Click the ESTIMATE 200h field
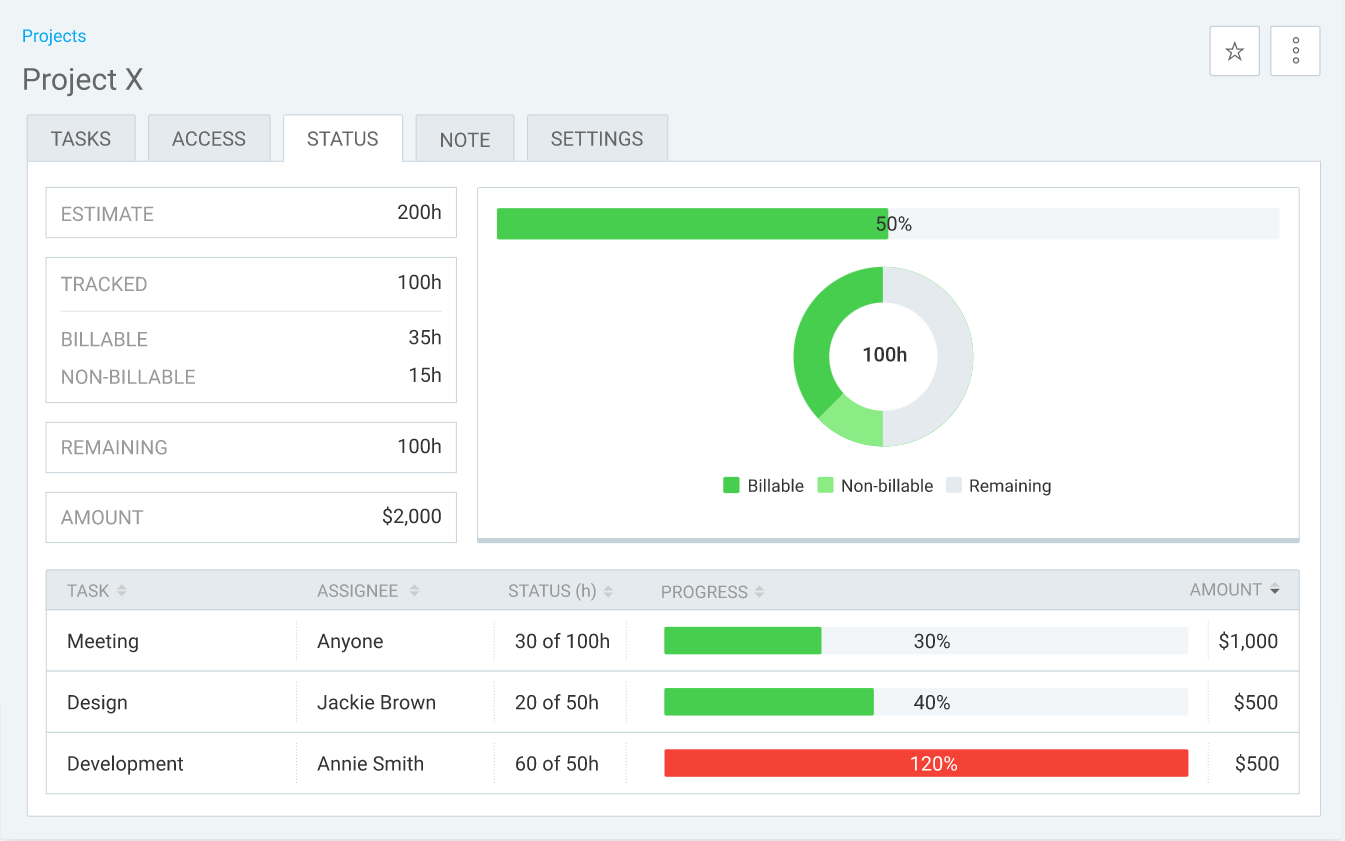The height and width of the screenshot is (841, 1345). (250, 212)
